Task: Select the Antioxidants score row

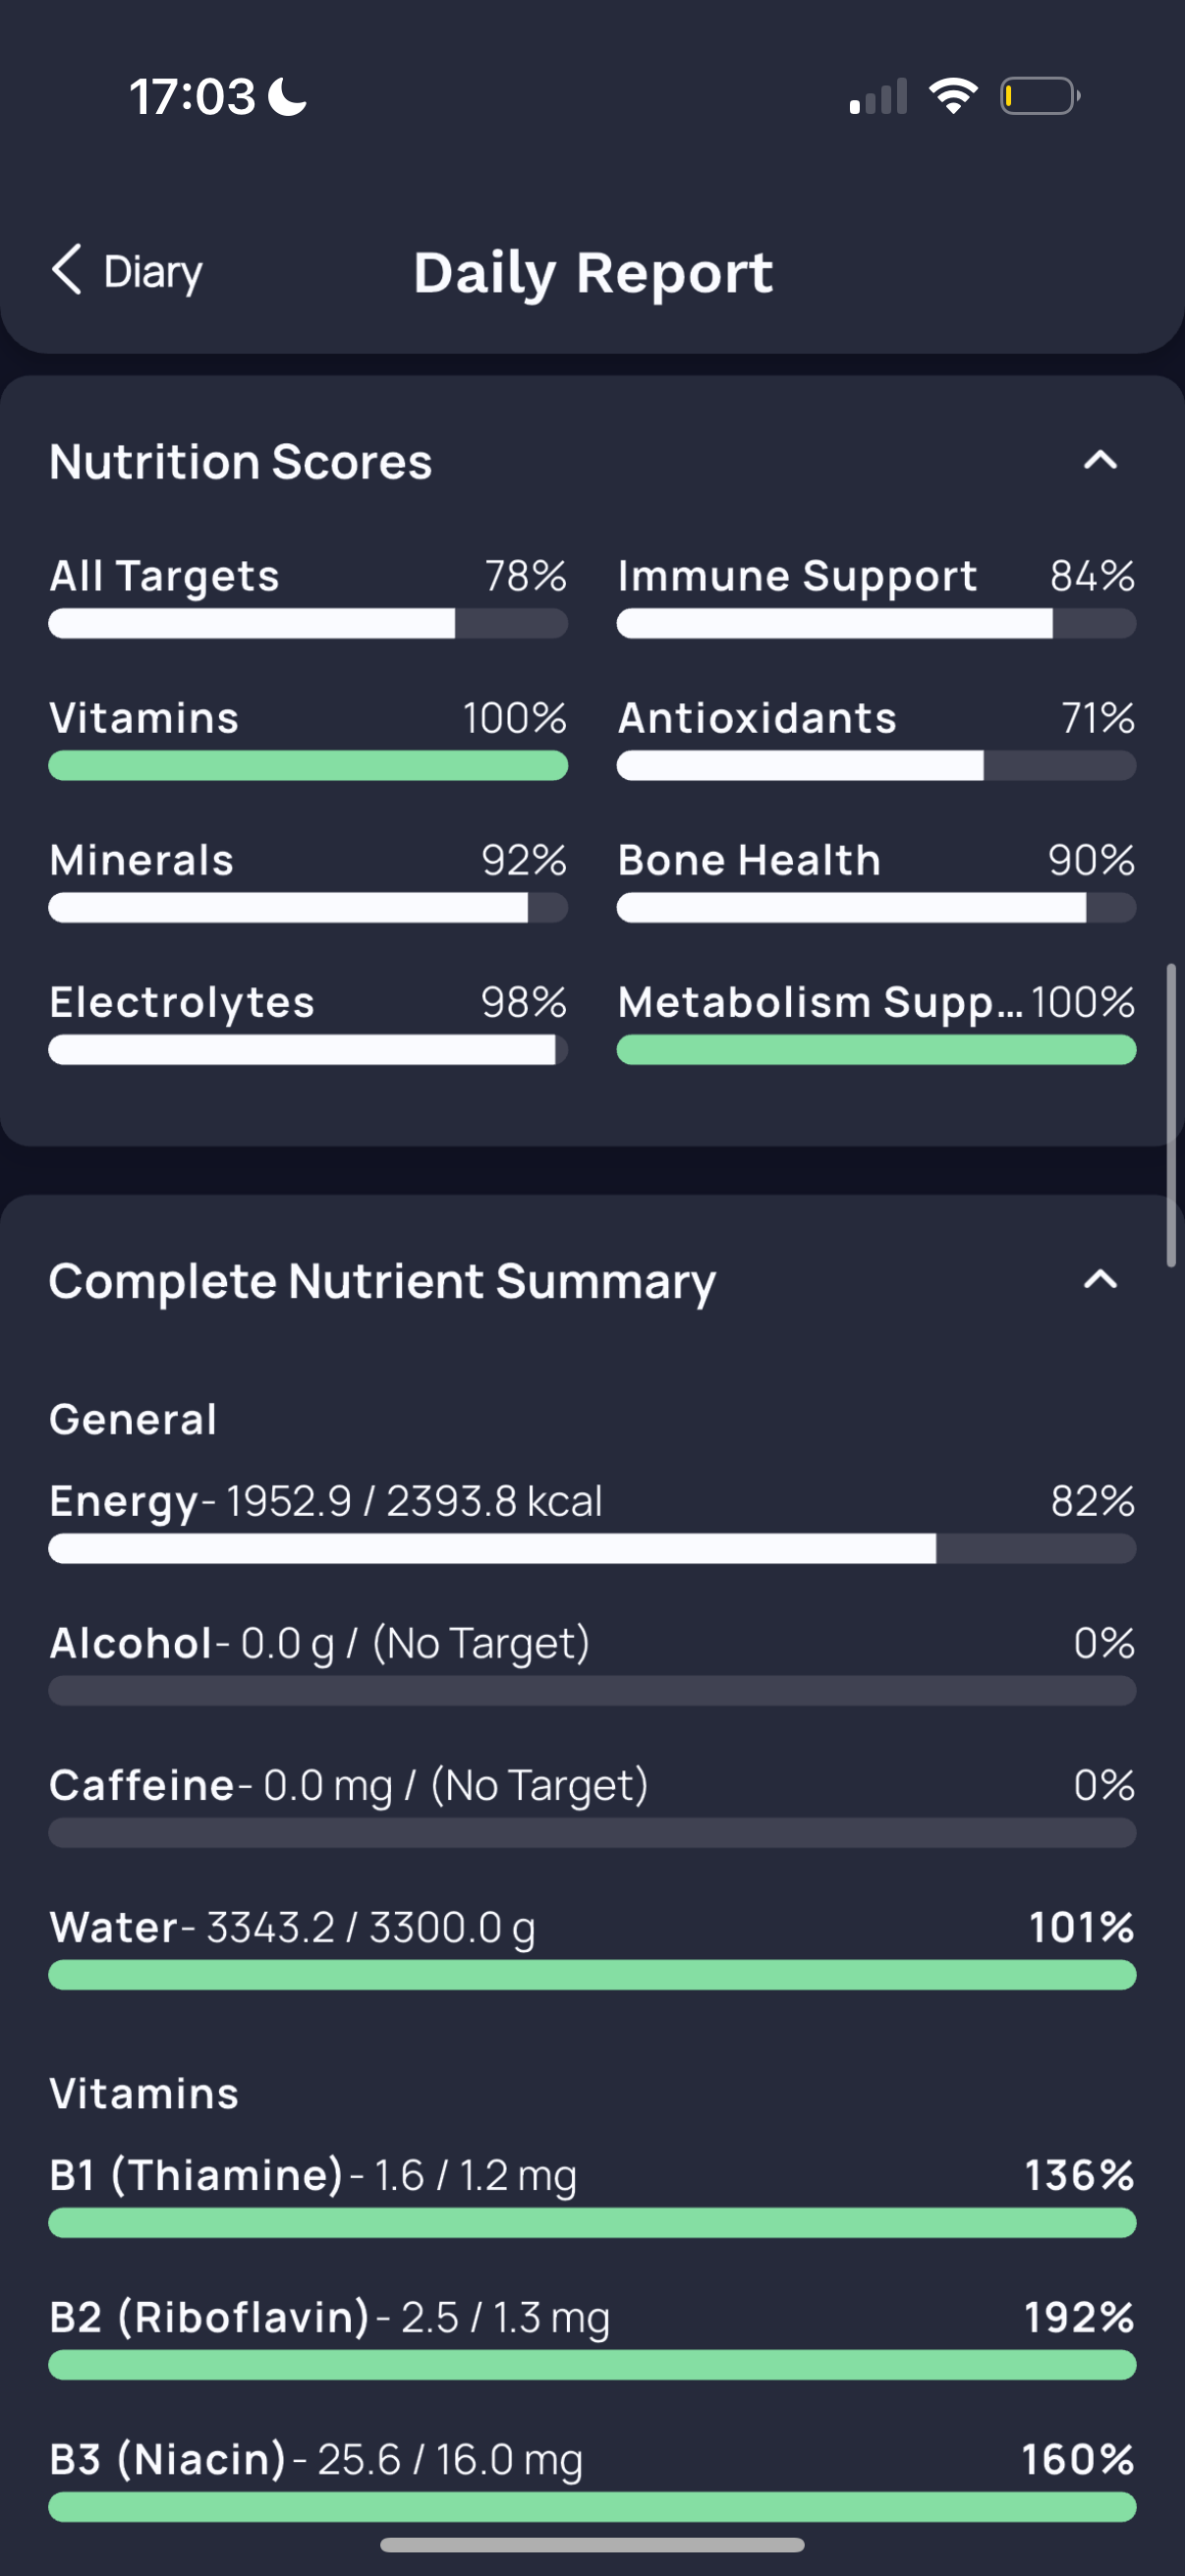Action: coord(876,738)
